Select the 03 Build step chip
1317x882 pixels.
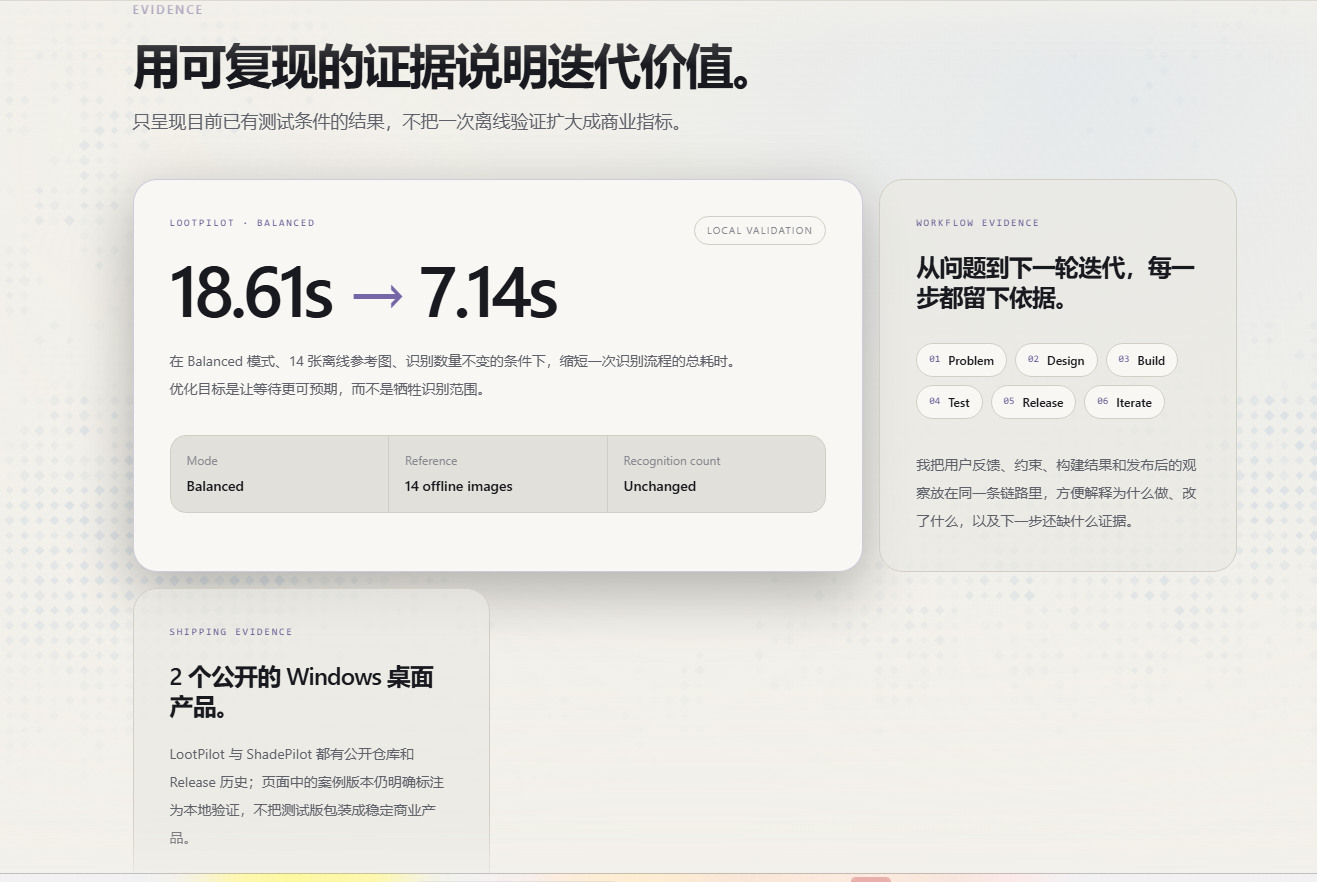(1141, 360)
